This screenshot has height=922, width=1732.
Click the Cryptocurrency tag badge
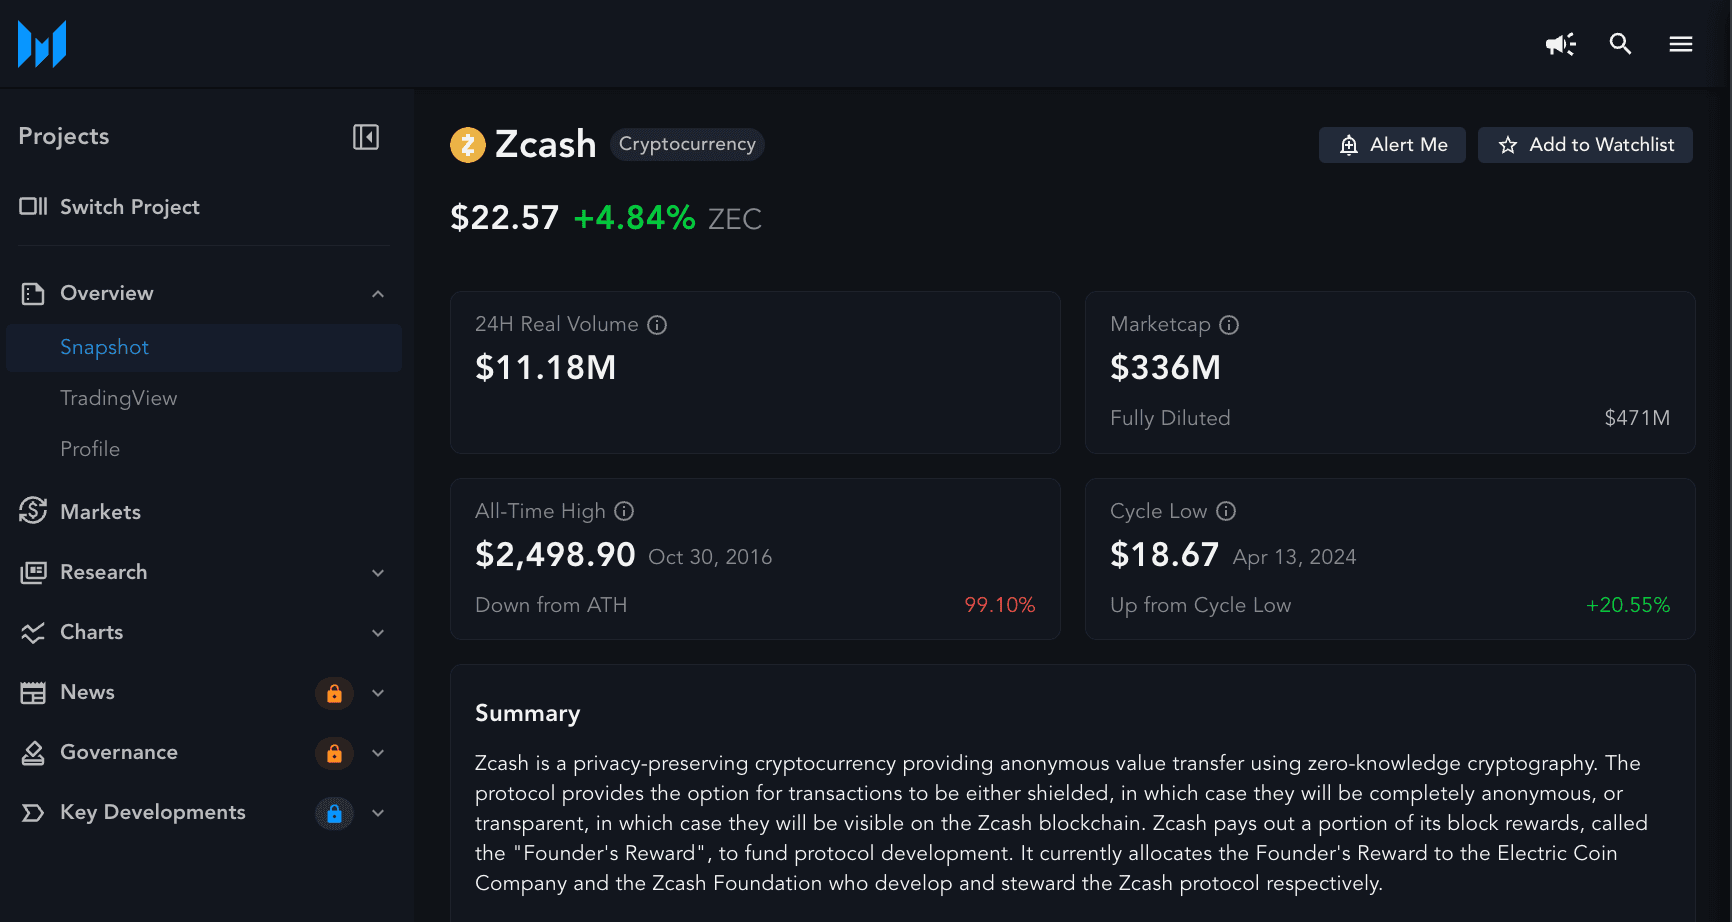tap(687, 144)
